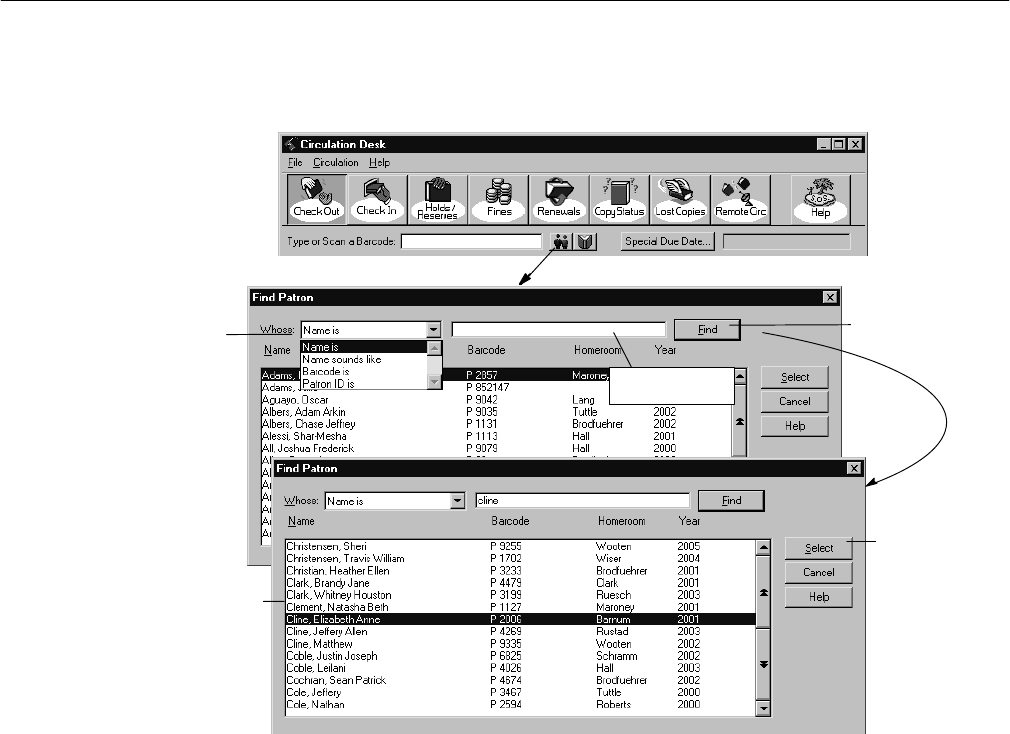Open the Circulation menu
This screenshot has width=1010, height=734.
coord(336,162)
